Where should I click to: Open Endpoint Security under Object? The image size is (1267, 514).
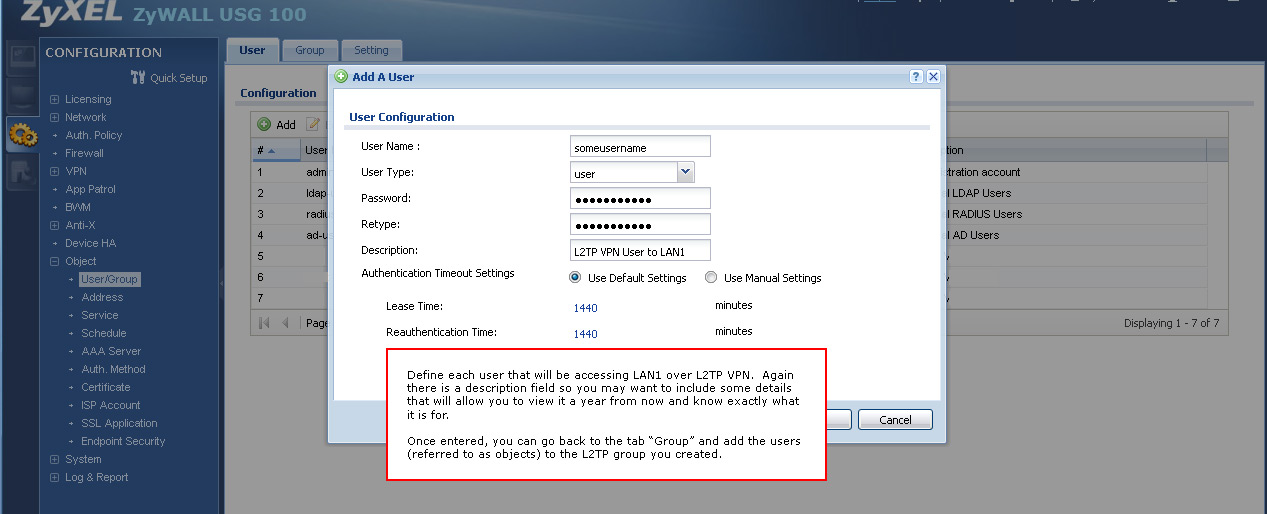pyautogui.click(x=123, y=441)
